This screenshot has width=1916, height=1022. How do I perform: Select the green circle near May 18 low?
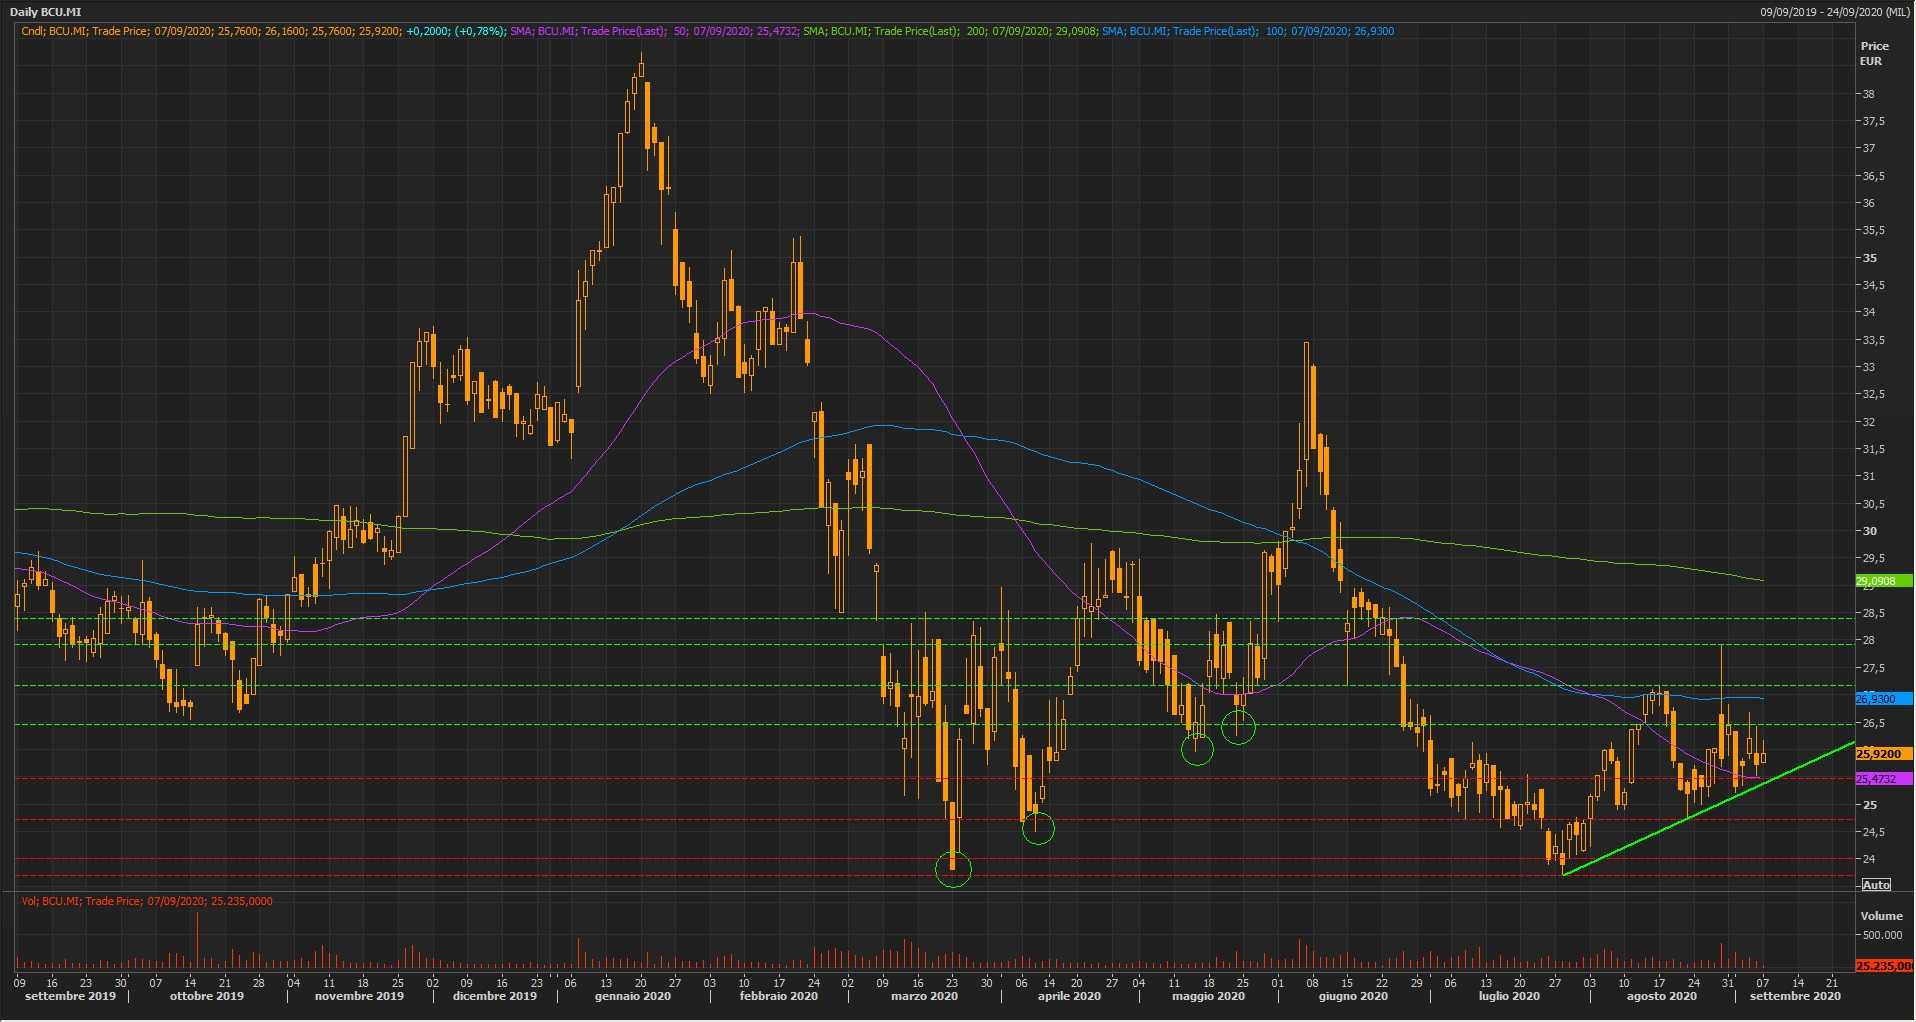(1197, 749)
